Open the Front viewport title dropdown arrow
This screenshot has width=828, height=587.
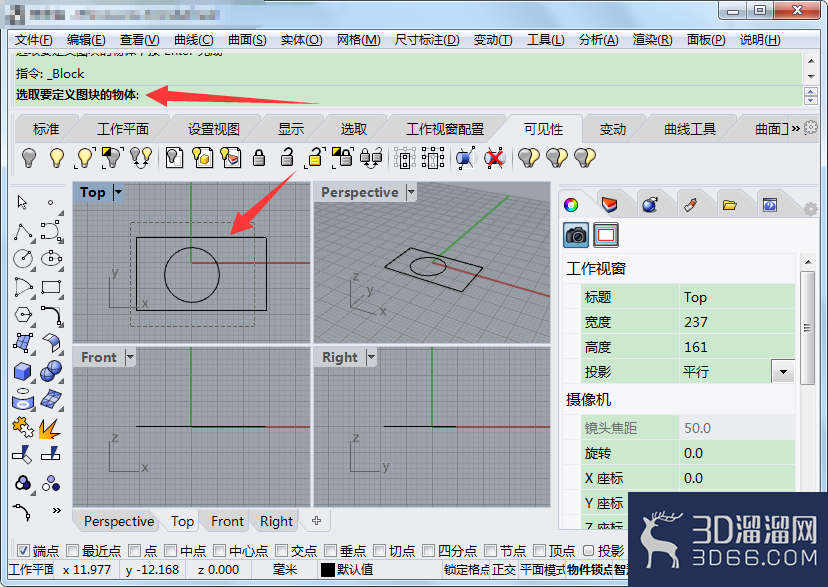click(130, 357)
